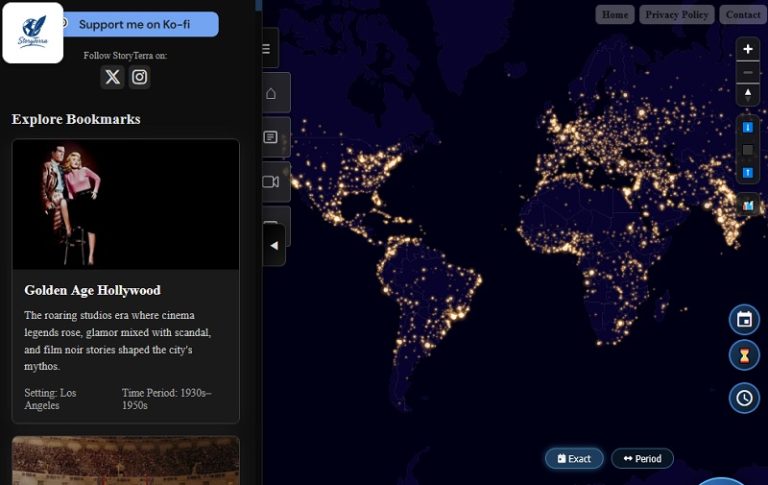Click the hourglass time button
Screen dimensions: 768x485
pyautogui.click(x=744, y=355)
